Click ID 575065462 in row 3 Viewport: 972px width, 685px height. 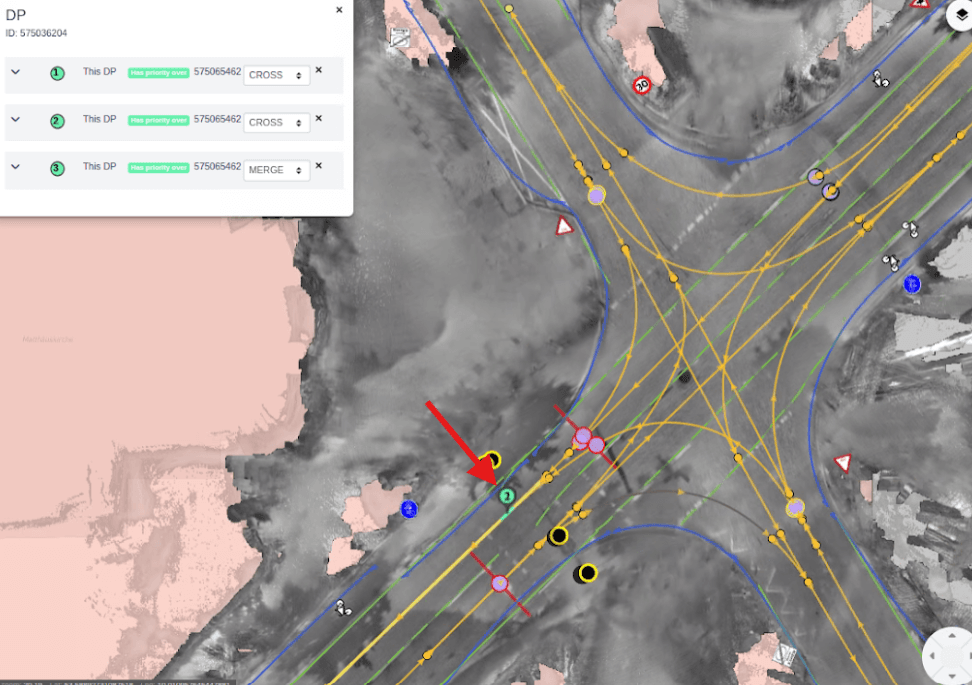click(217, 166)
